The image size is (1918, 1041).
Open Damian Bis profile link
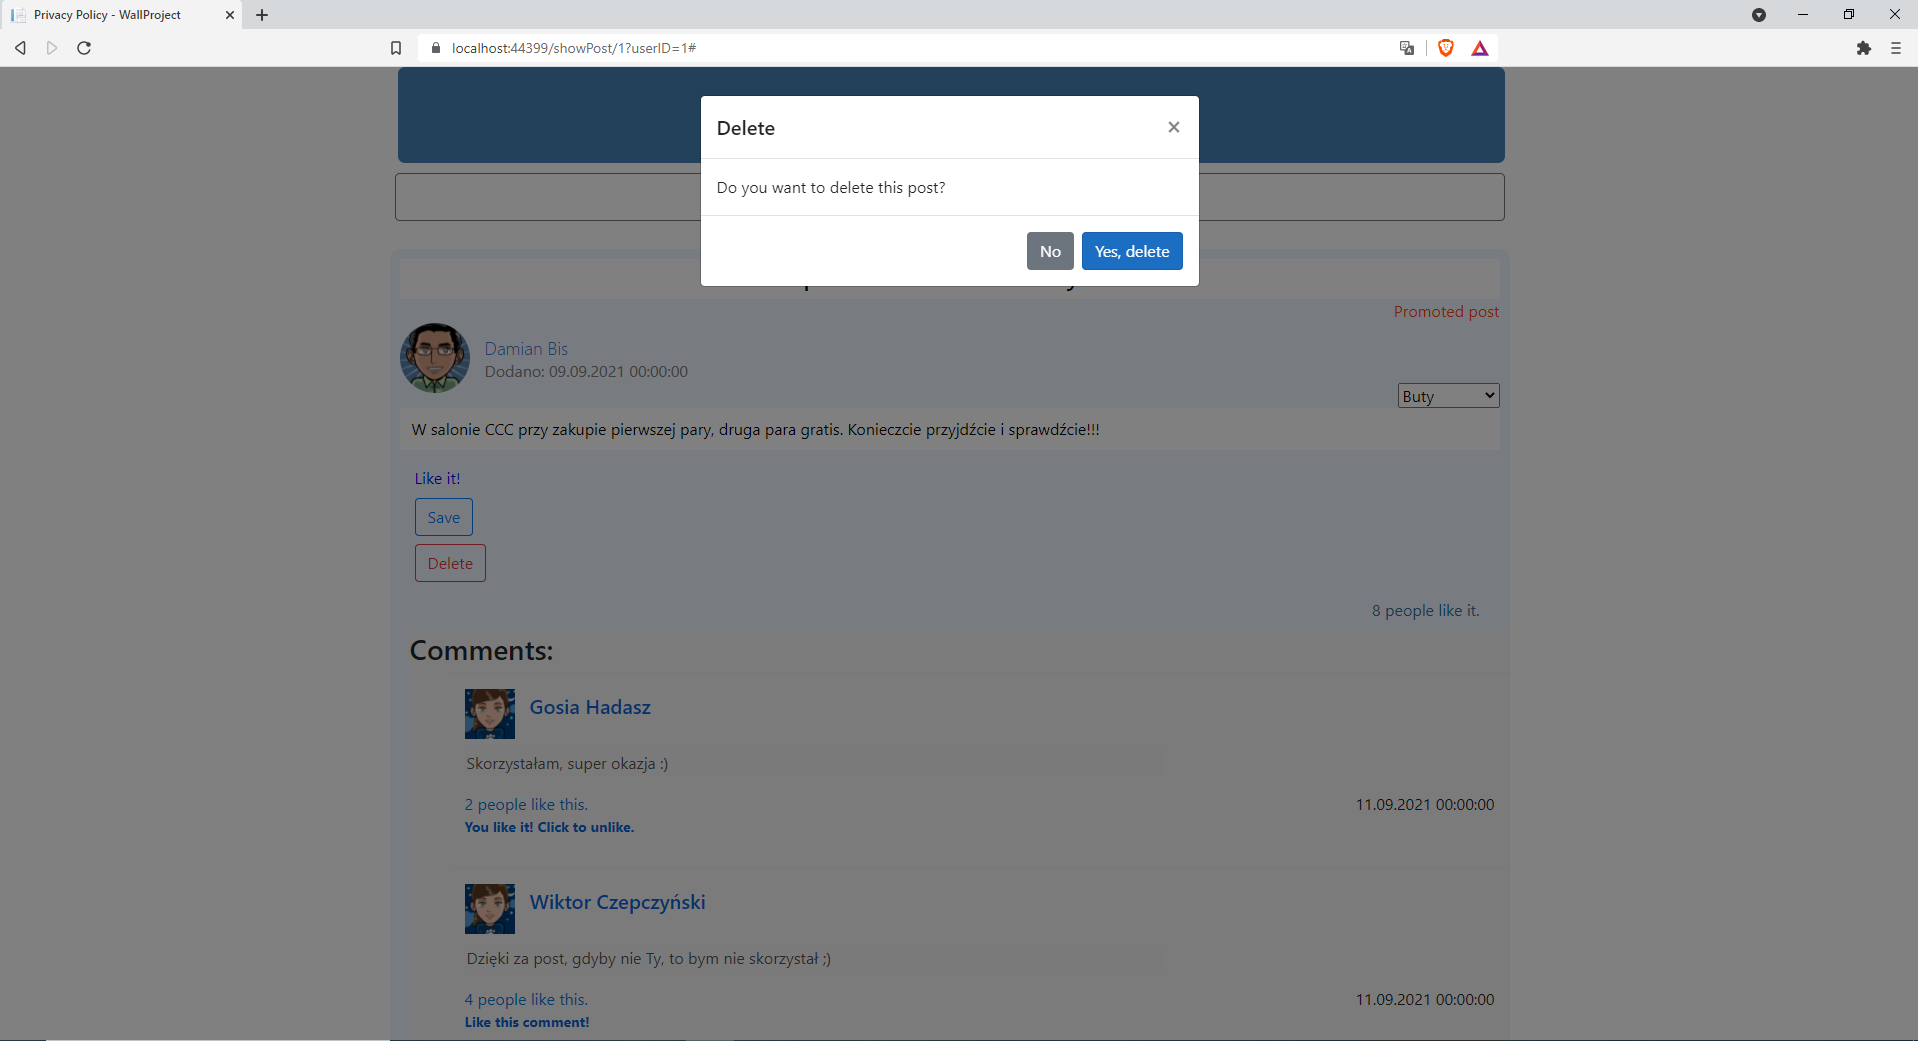click(526, 348)
